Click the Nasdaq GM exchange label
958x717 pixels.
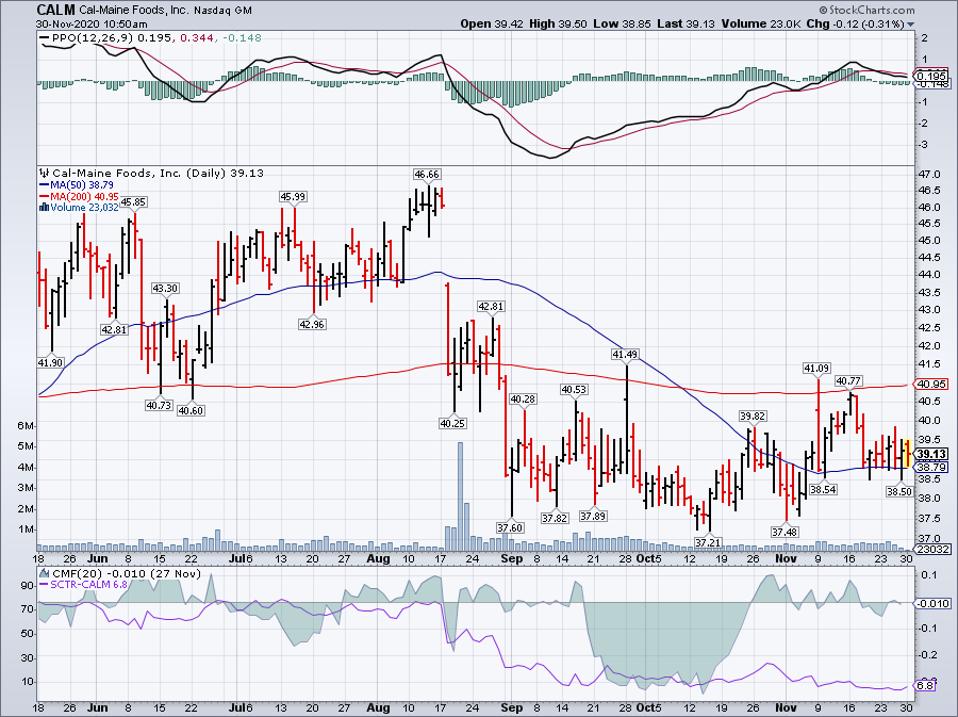coord(222,11)
